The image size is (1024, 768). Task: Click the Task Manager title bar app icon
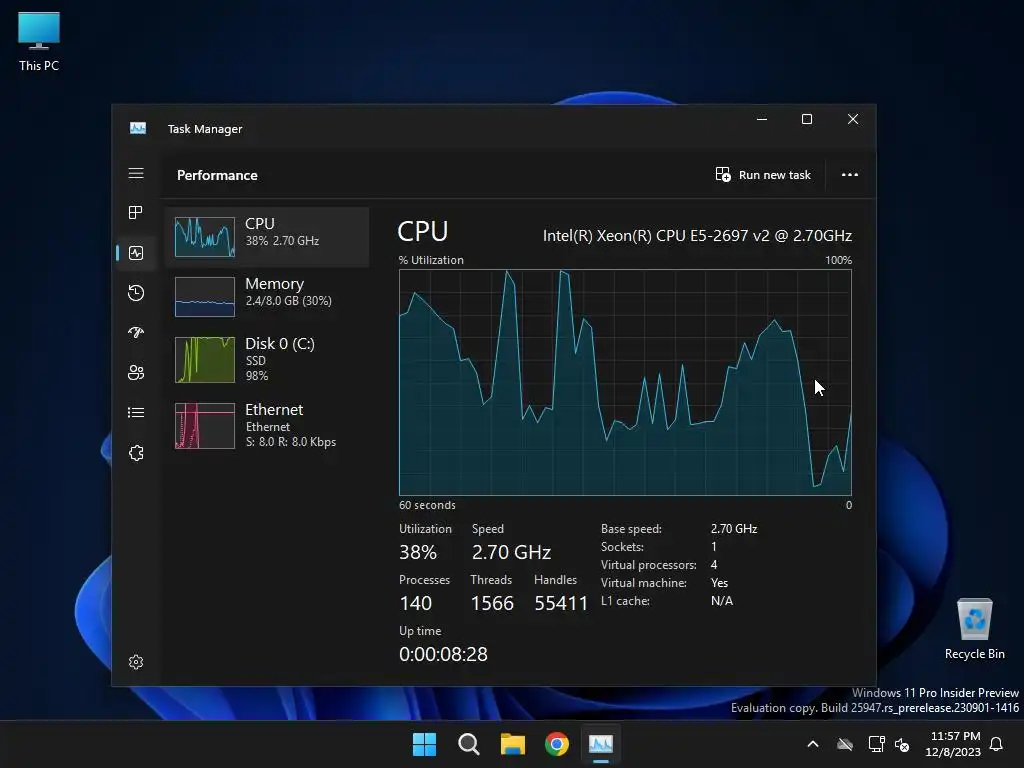(x=138, y=128)
